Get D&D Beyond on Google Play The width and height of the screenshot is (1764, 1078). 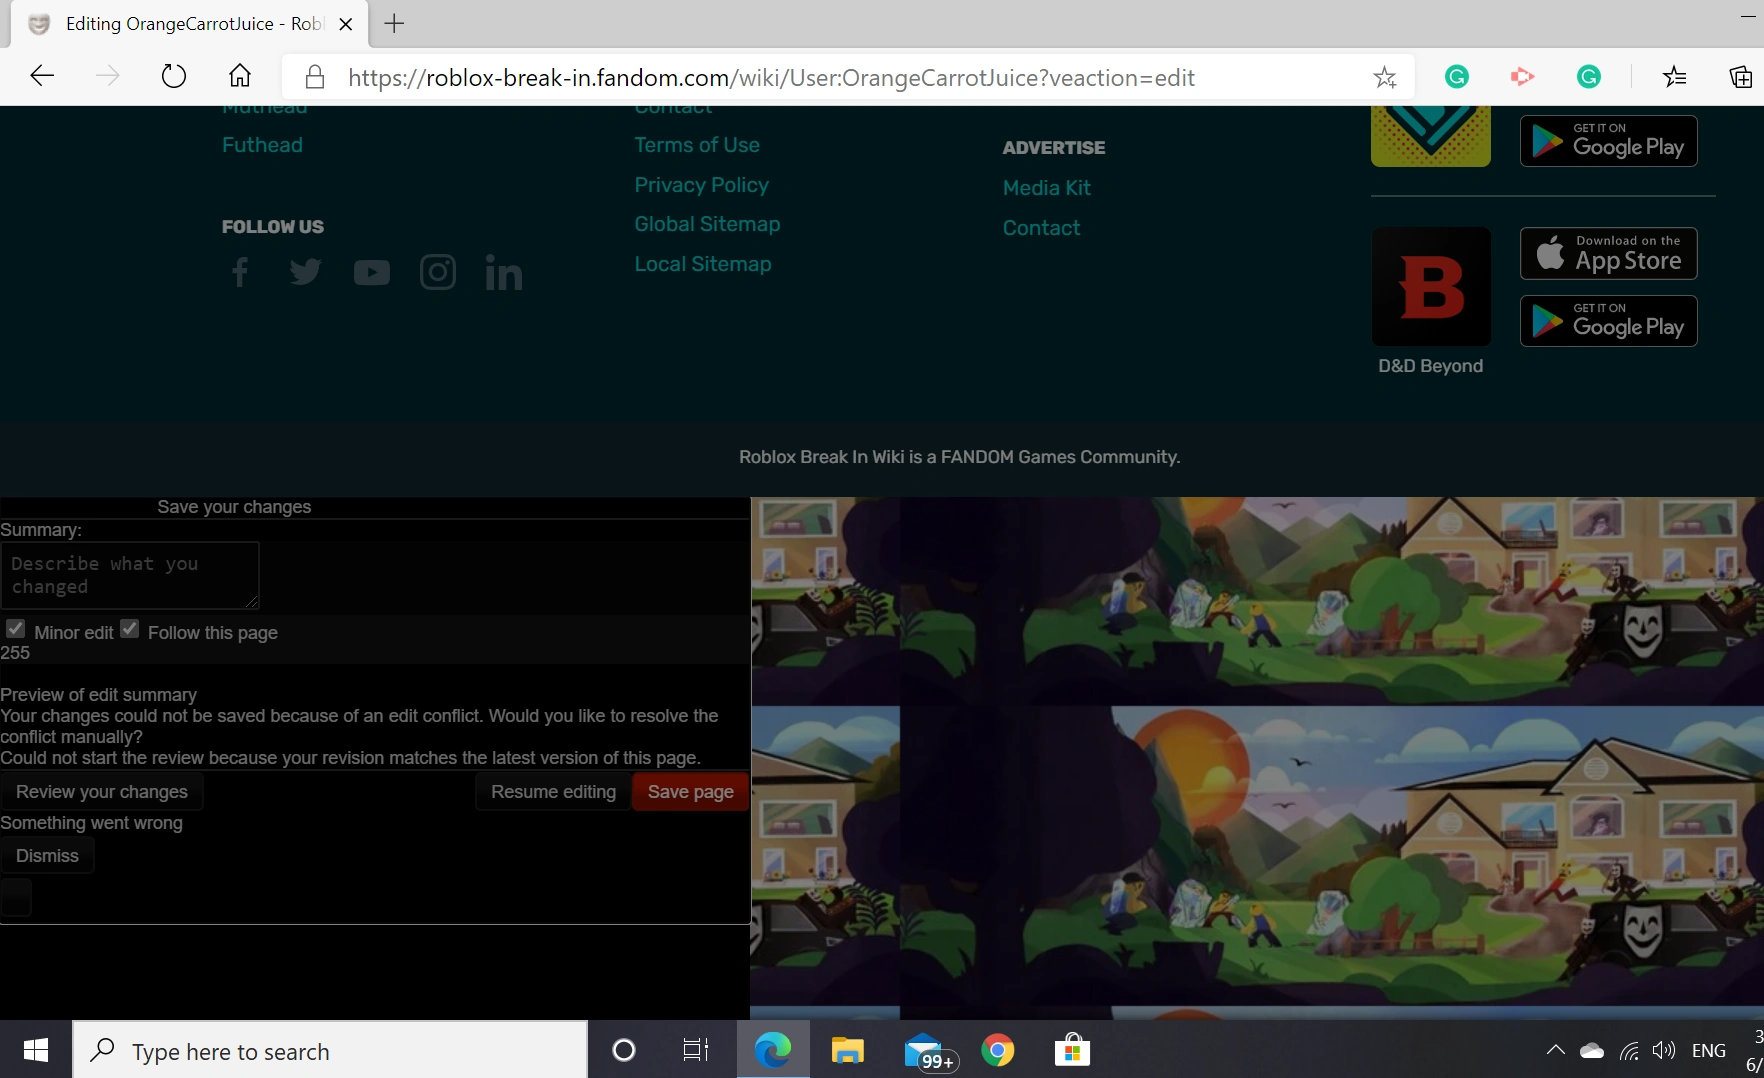pyautogui.click(x=1609, y=321)
